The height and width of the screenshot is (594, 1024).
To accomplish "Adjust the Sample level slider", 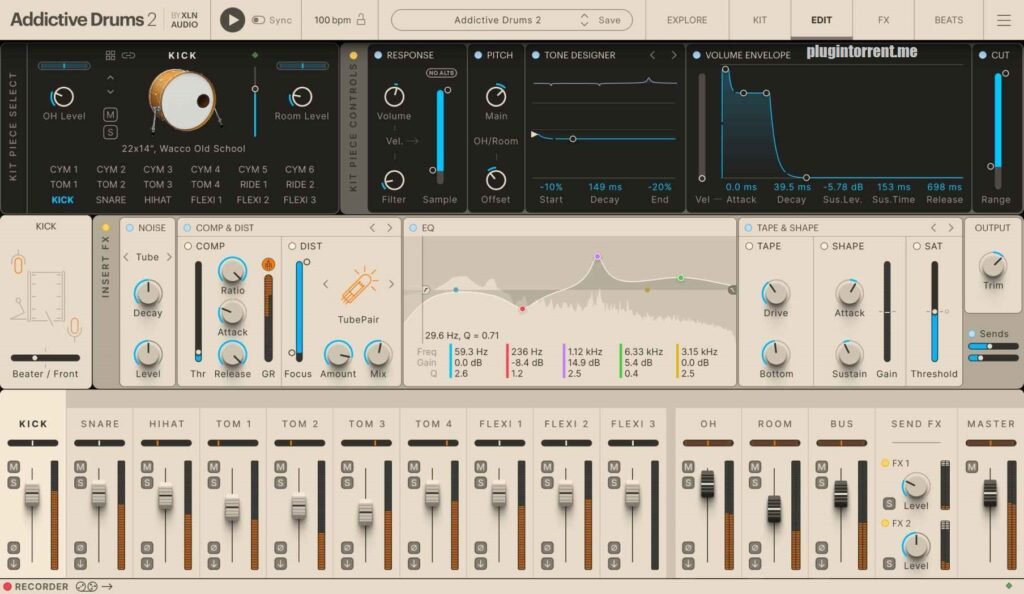I will pos(440,136).
